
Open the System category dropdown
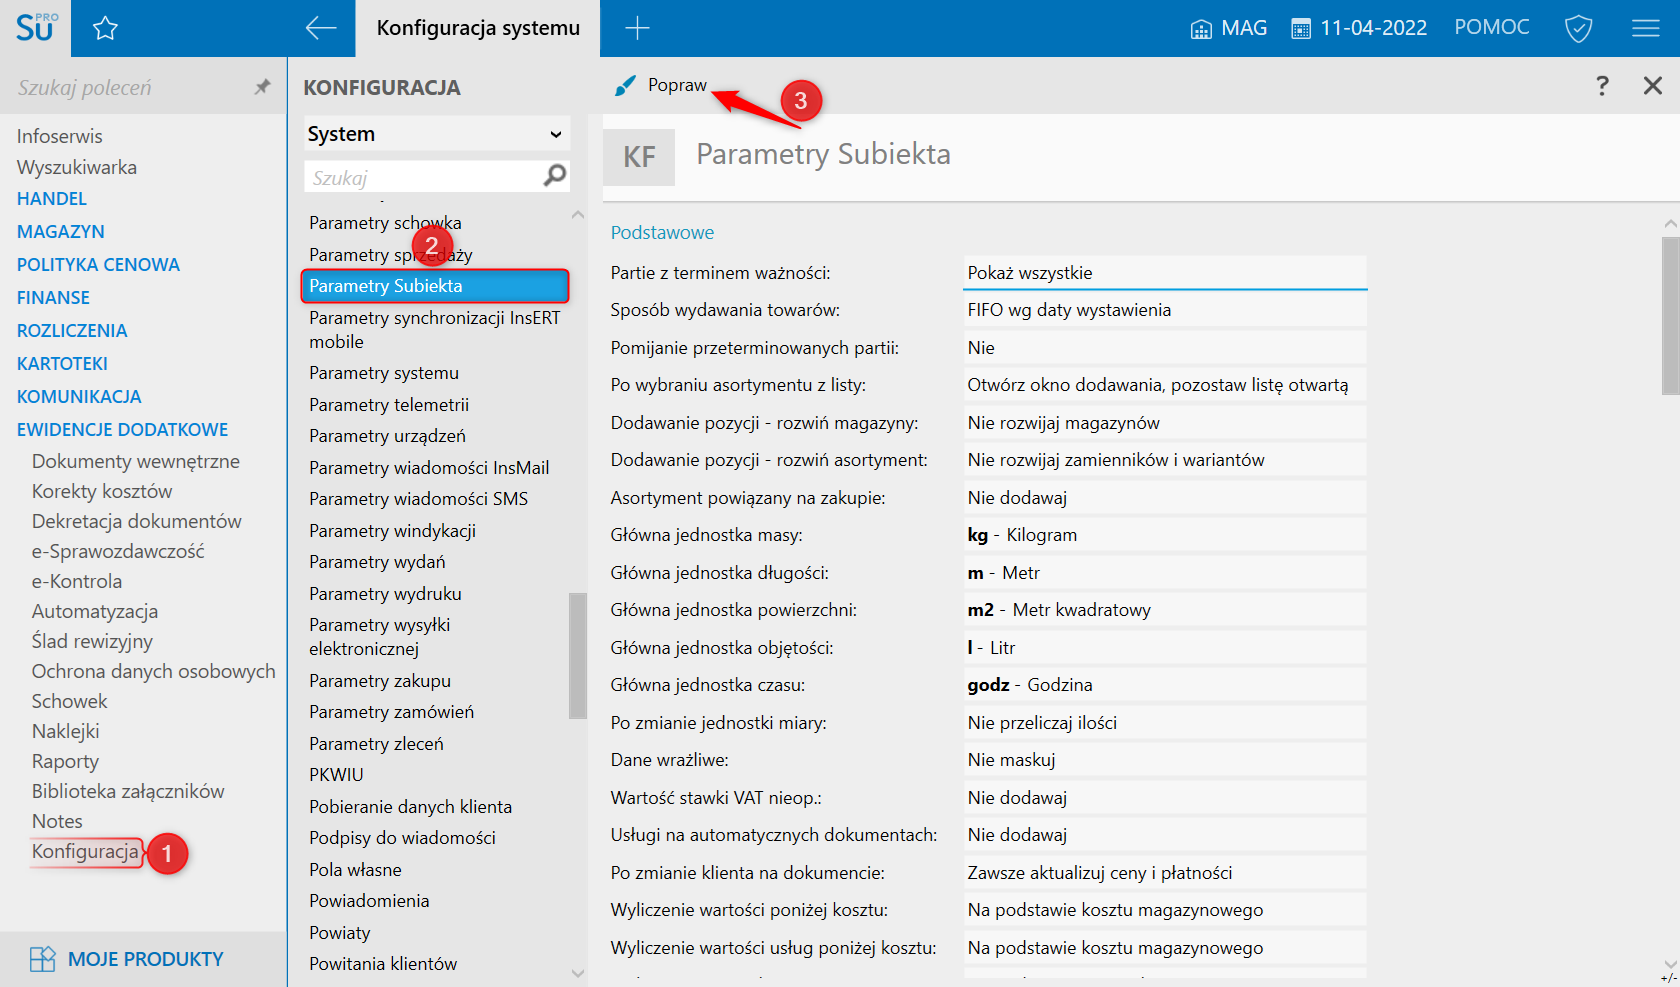coord(437,134)
